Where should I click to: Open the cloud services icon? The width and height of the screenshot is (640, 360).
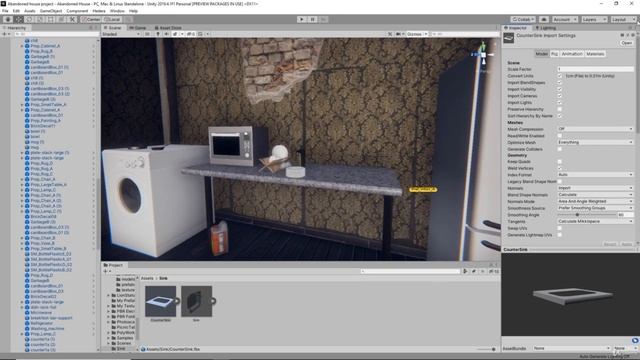tap(544, 19)
